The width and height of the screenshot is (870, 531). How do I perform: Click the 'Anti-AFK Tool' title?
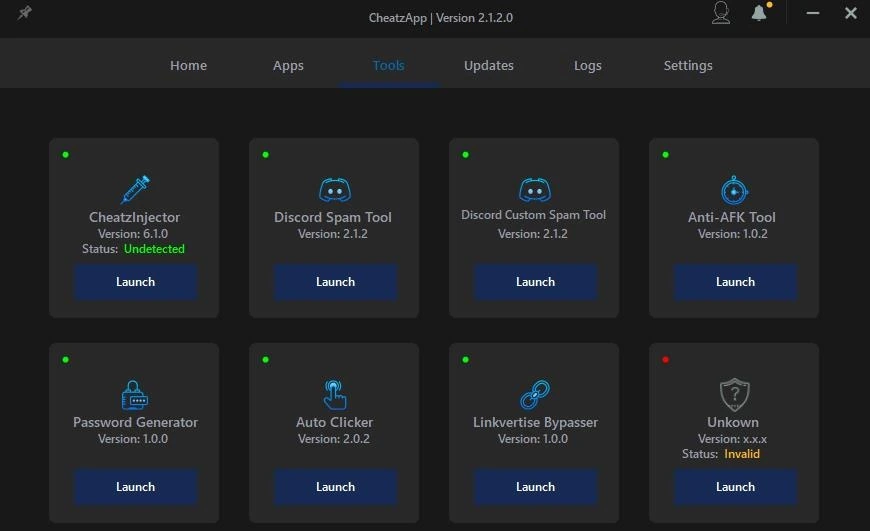tap(732, 217)
